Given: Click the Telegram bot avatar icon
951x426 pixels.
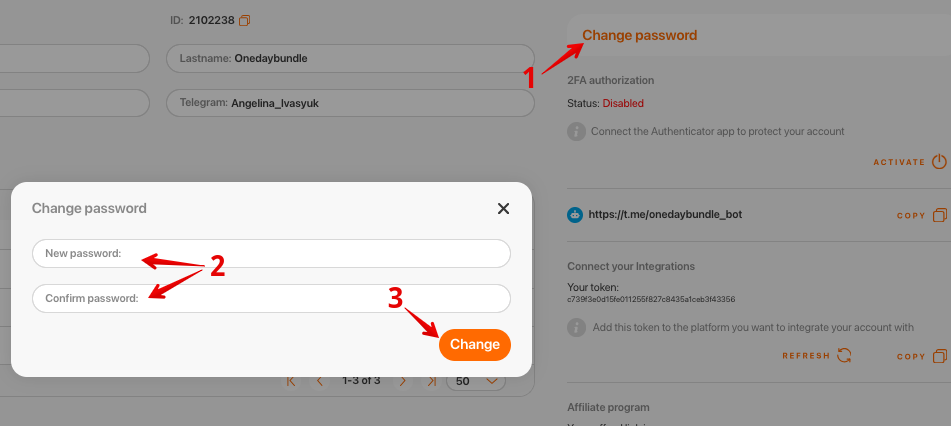Looking at the screenshot, I should coord(575,214).
